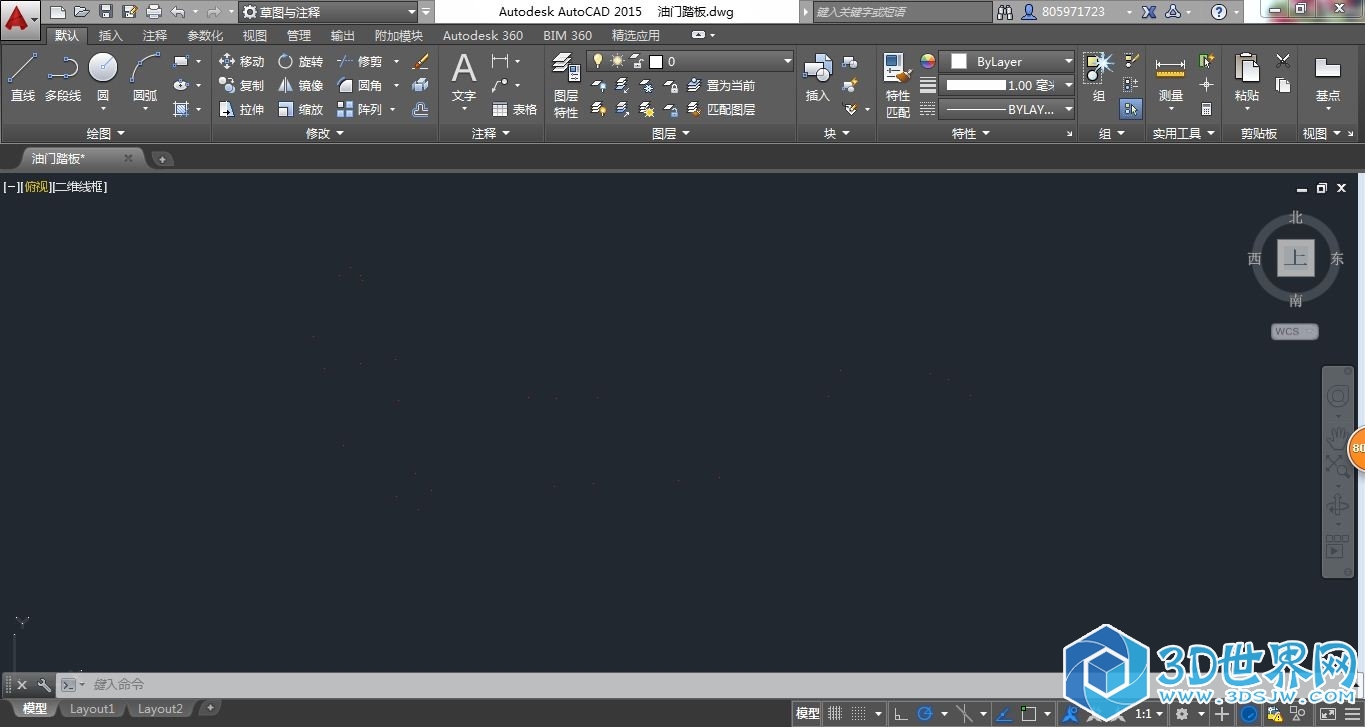Toggle snap mode in status bar
The width and height of the screenshot is (1365, 727).
click(857, 714)
